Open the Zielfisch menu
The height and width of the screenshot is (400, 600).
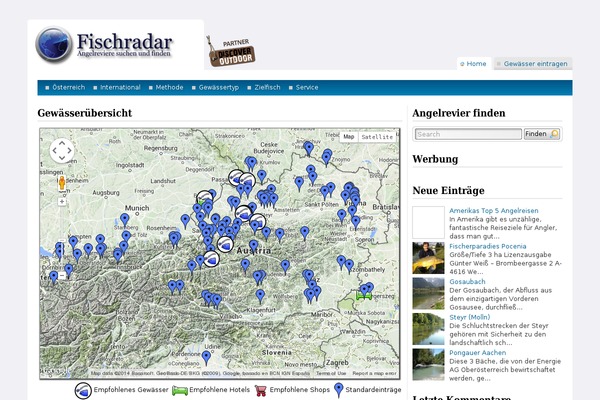point(267,87)
